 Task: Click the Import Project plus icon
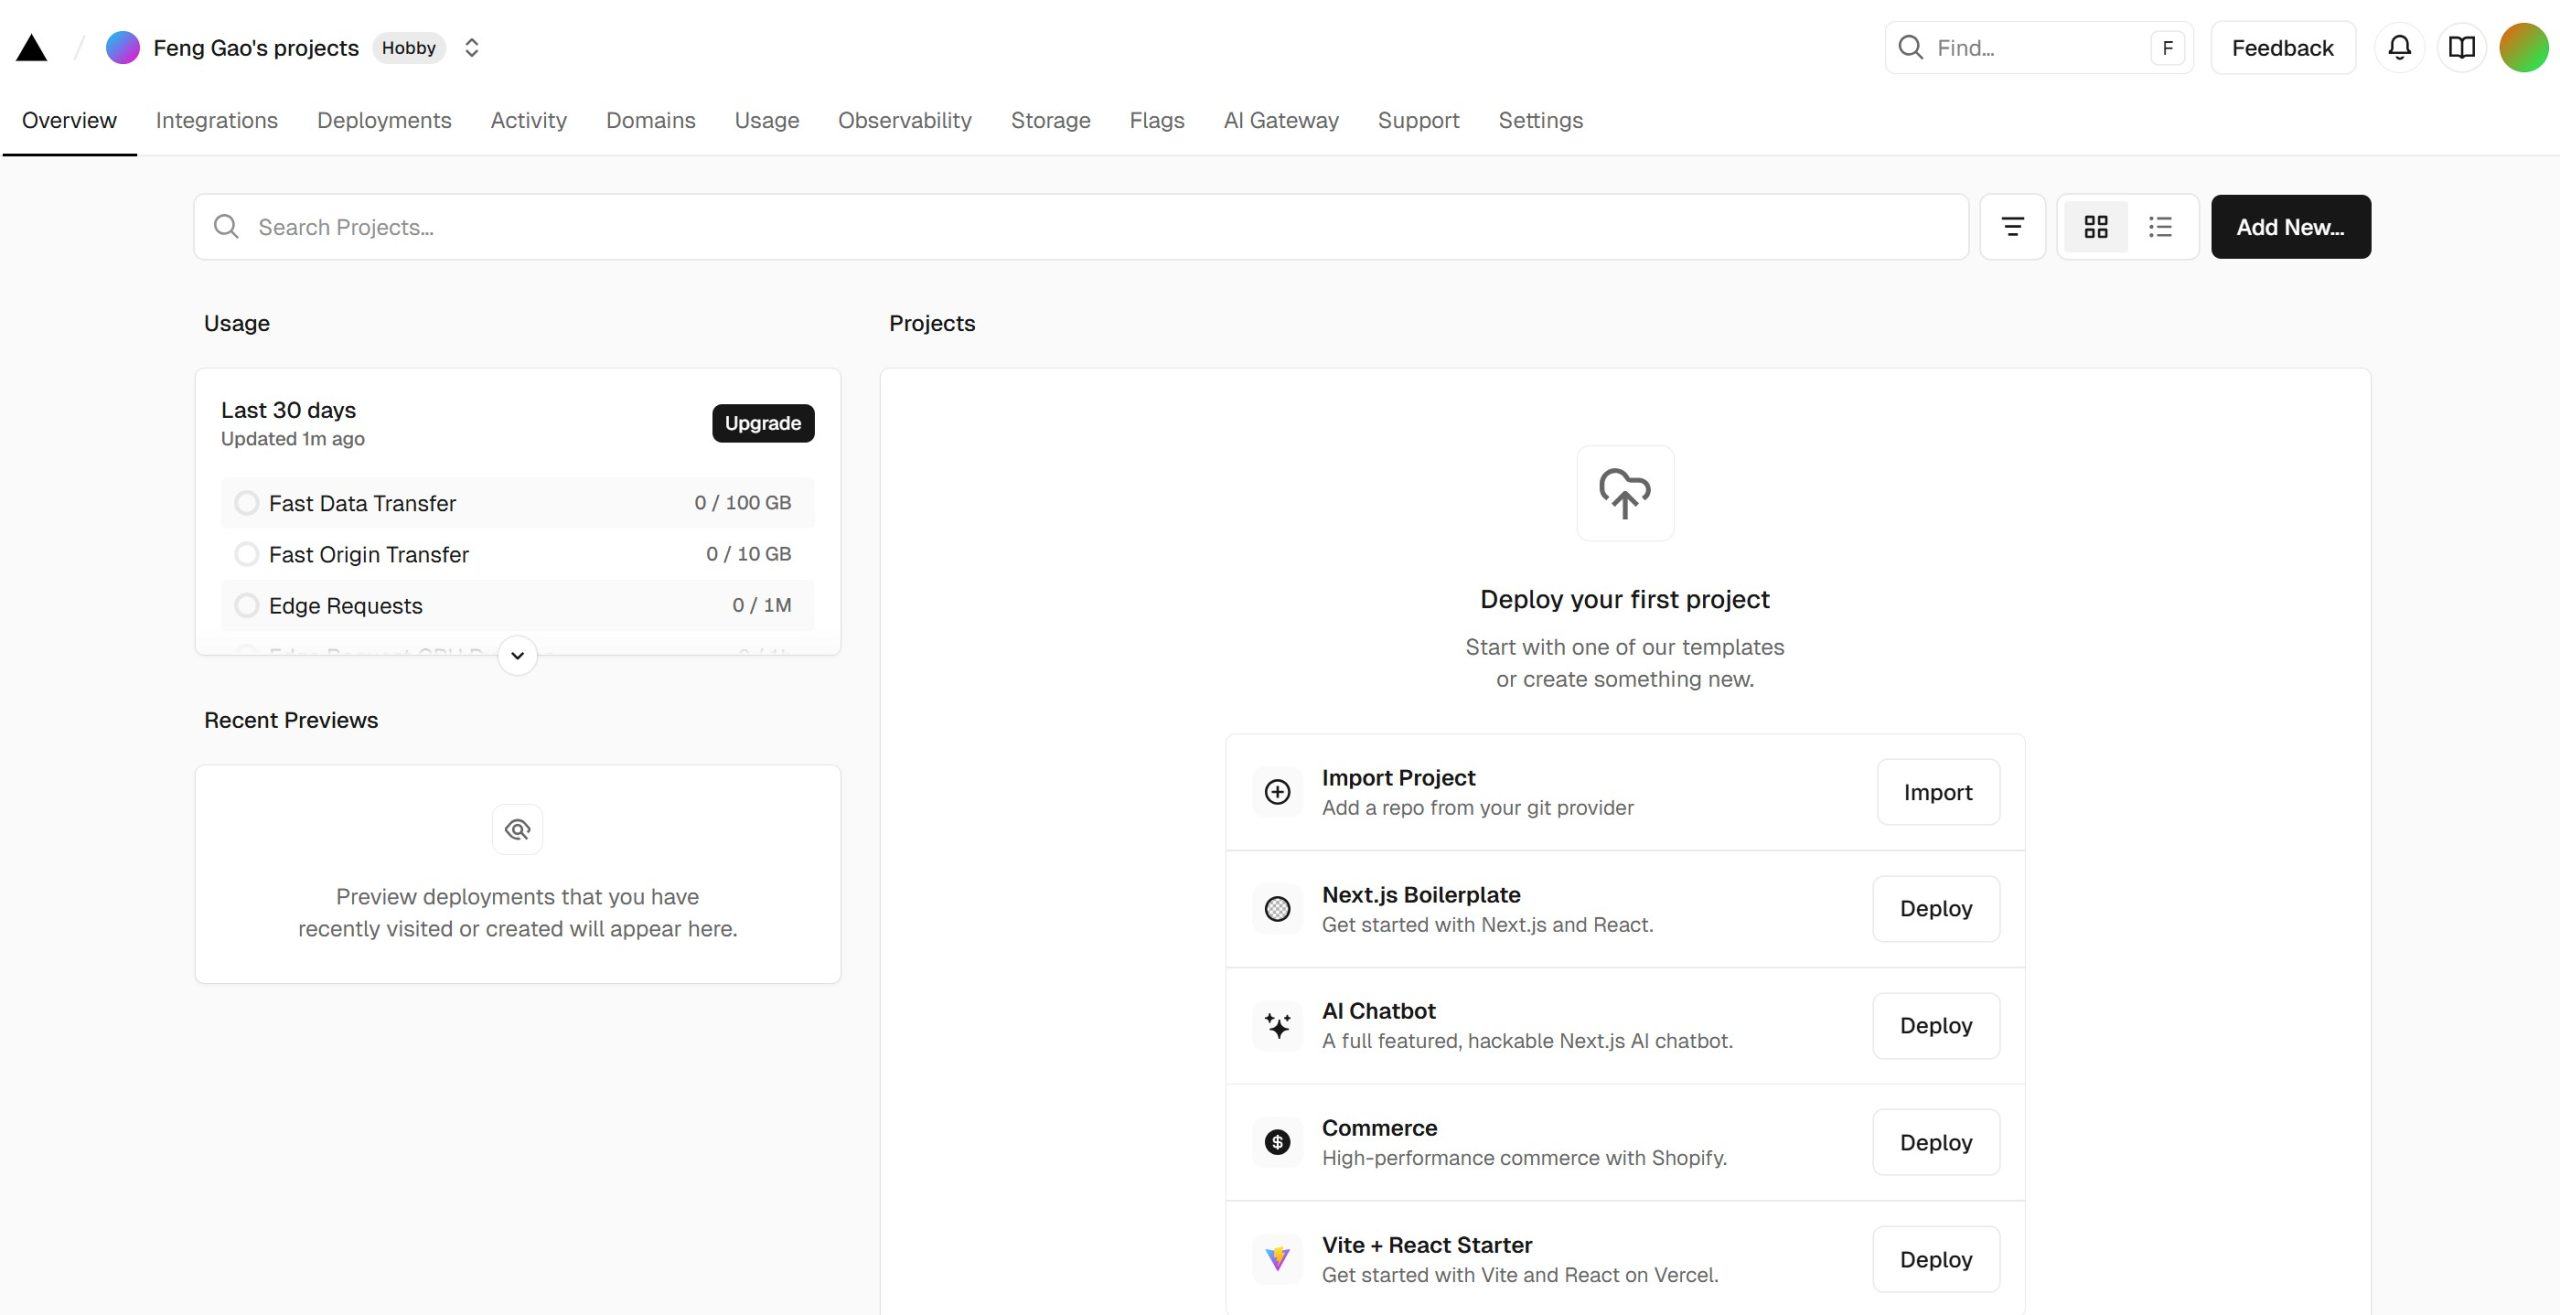coord(1277,792)
